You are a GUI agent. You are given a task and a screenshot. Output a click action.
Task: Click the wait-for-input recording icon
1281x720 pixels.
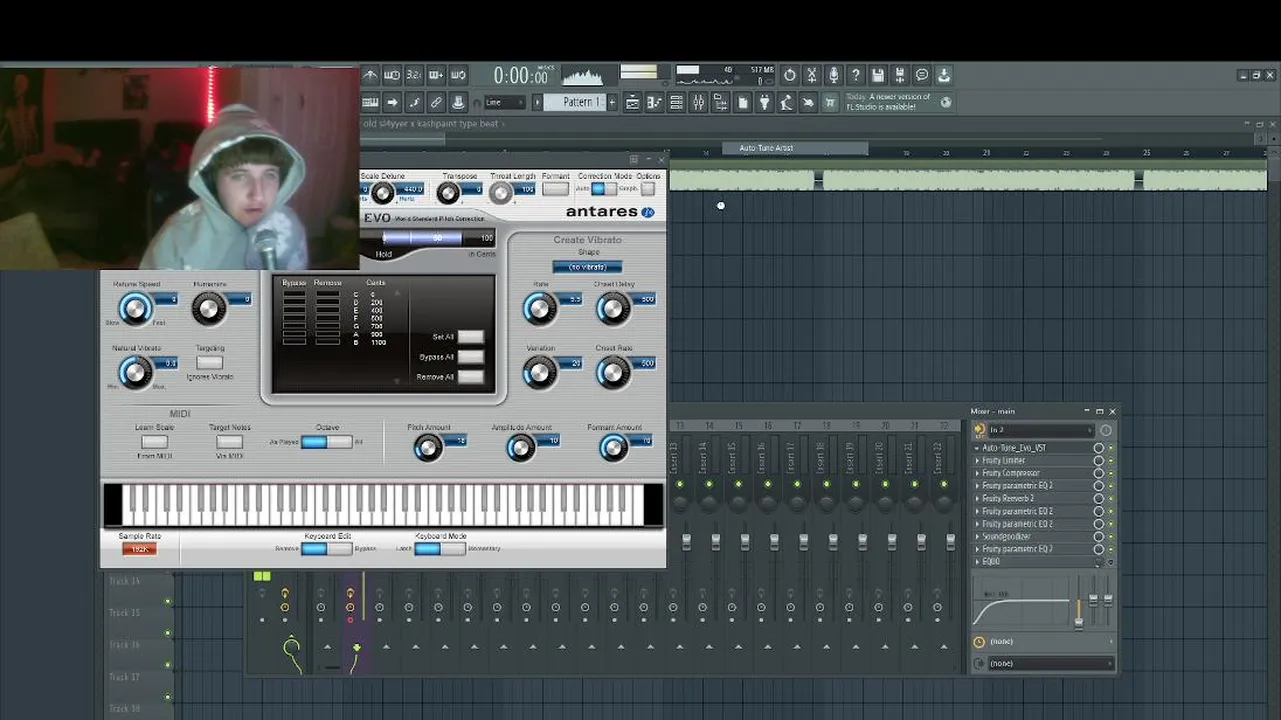coord(392,75)
